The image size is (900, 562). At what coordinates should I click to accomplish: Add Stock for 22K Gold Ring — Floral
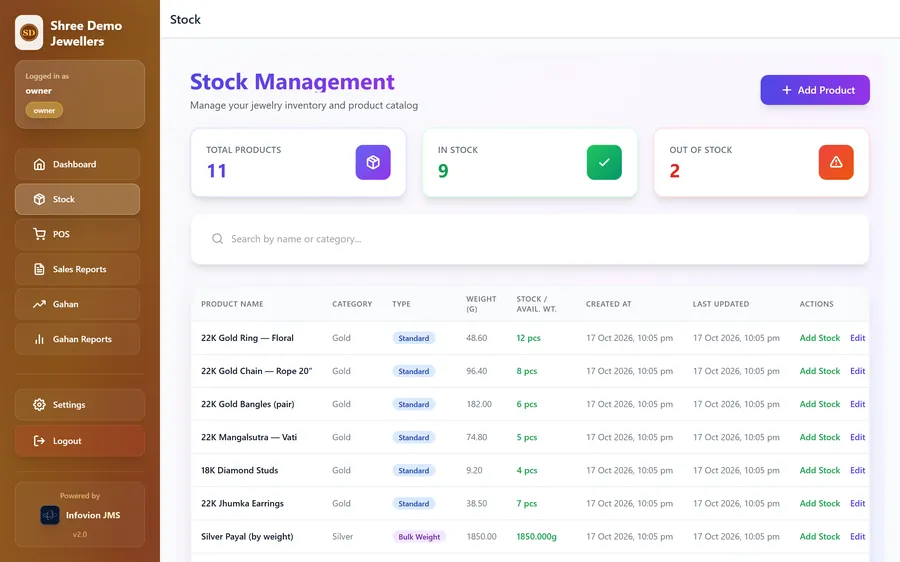coord(820,338)
